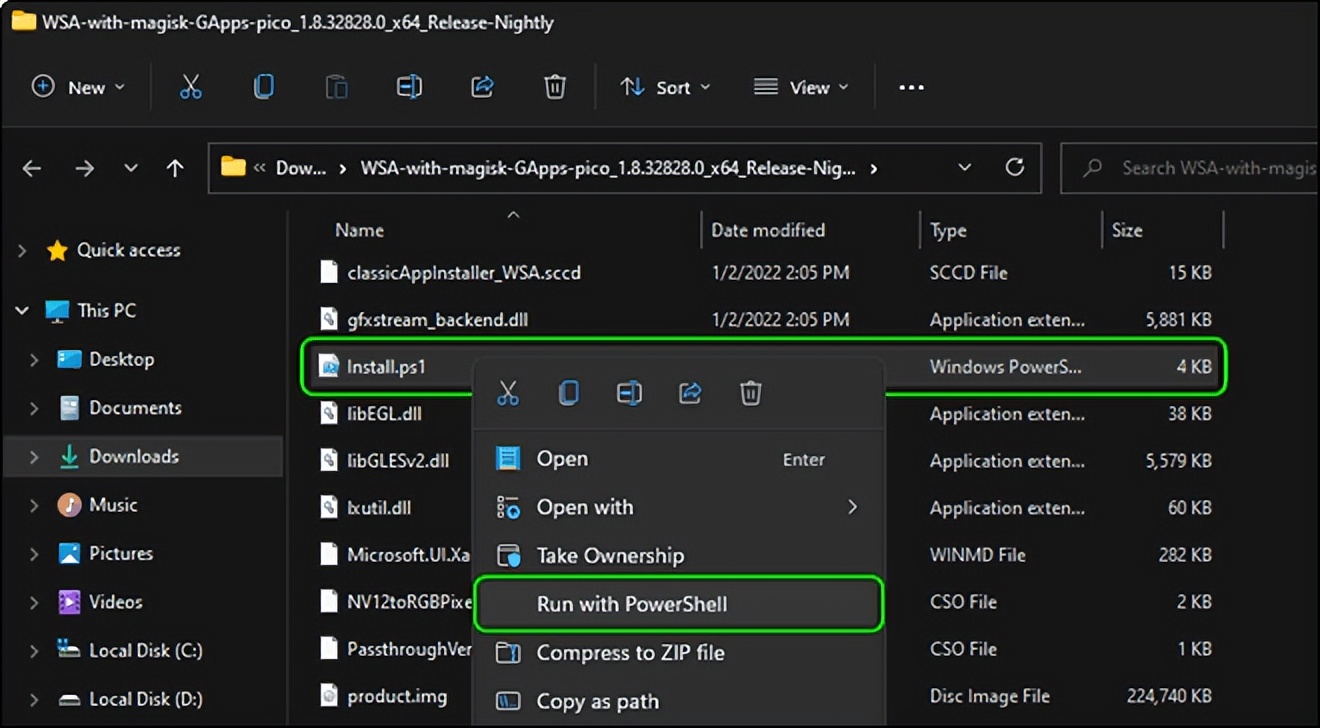The image size is (1320, 728).
Task: Click the Delete icon in the context menu
Action: click(750, 393)
